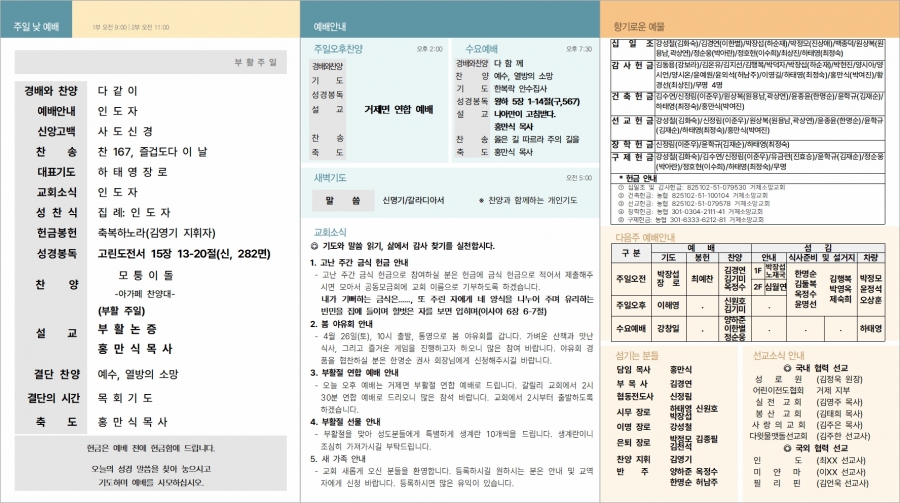Viewport: 900px width, 503px height.
Task: Select the text '목 회 기 도'
Action: (125, 398)
